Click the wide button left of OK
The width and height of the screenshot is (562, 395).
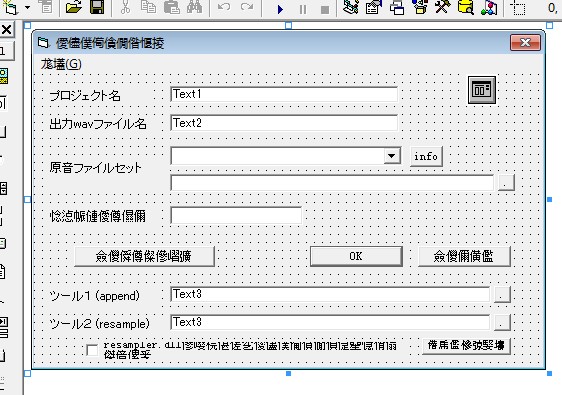144,256
